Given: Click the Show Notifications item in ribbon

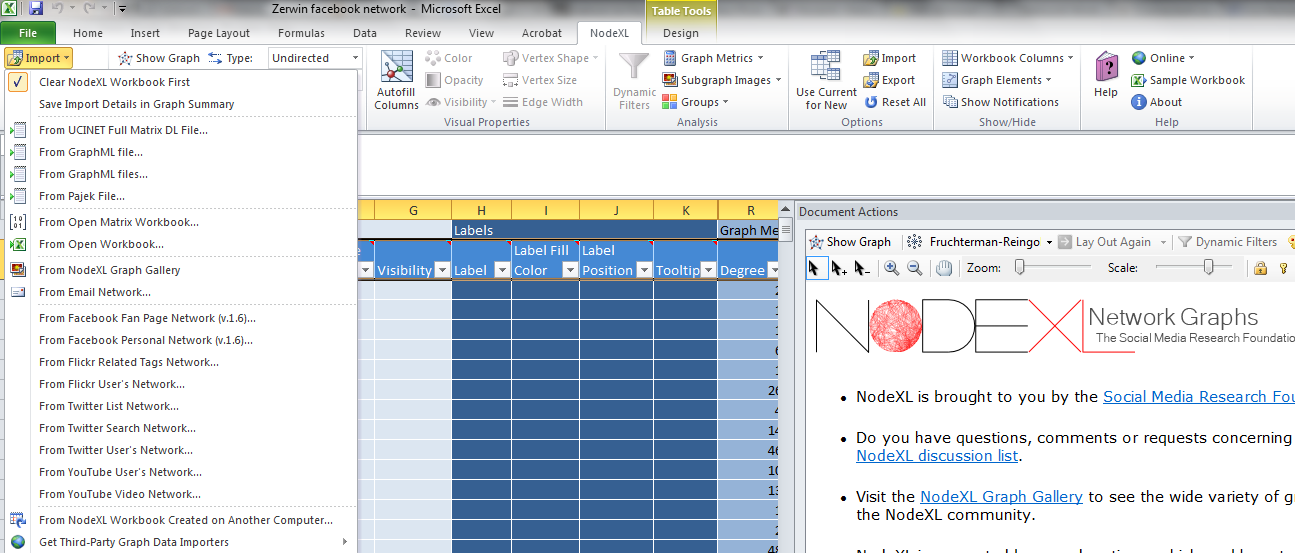Looking at the screenshot, I should (x=1001, y=102).
